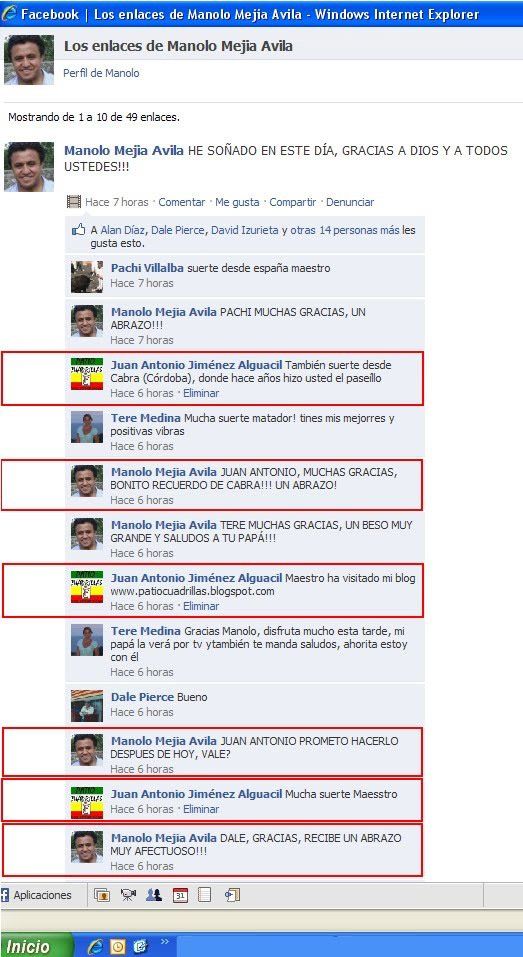Viewport: 523px width, 957px height.
Task: Click Compartir under the post
Action: point(293,202)
